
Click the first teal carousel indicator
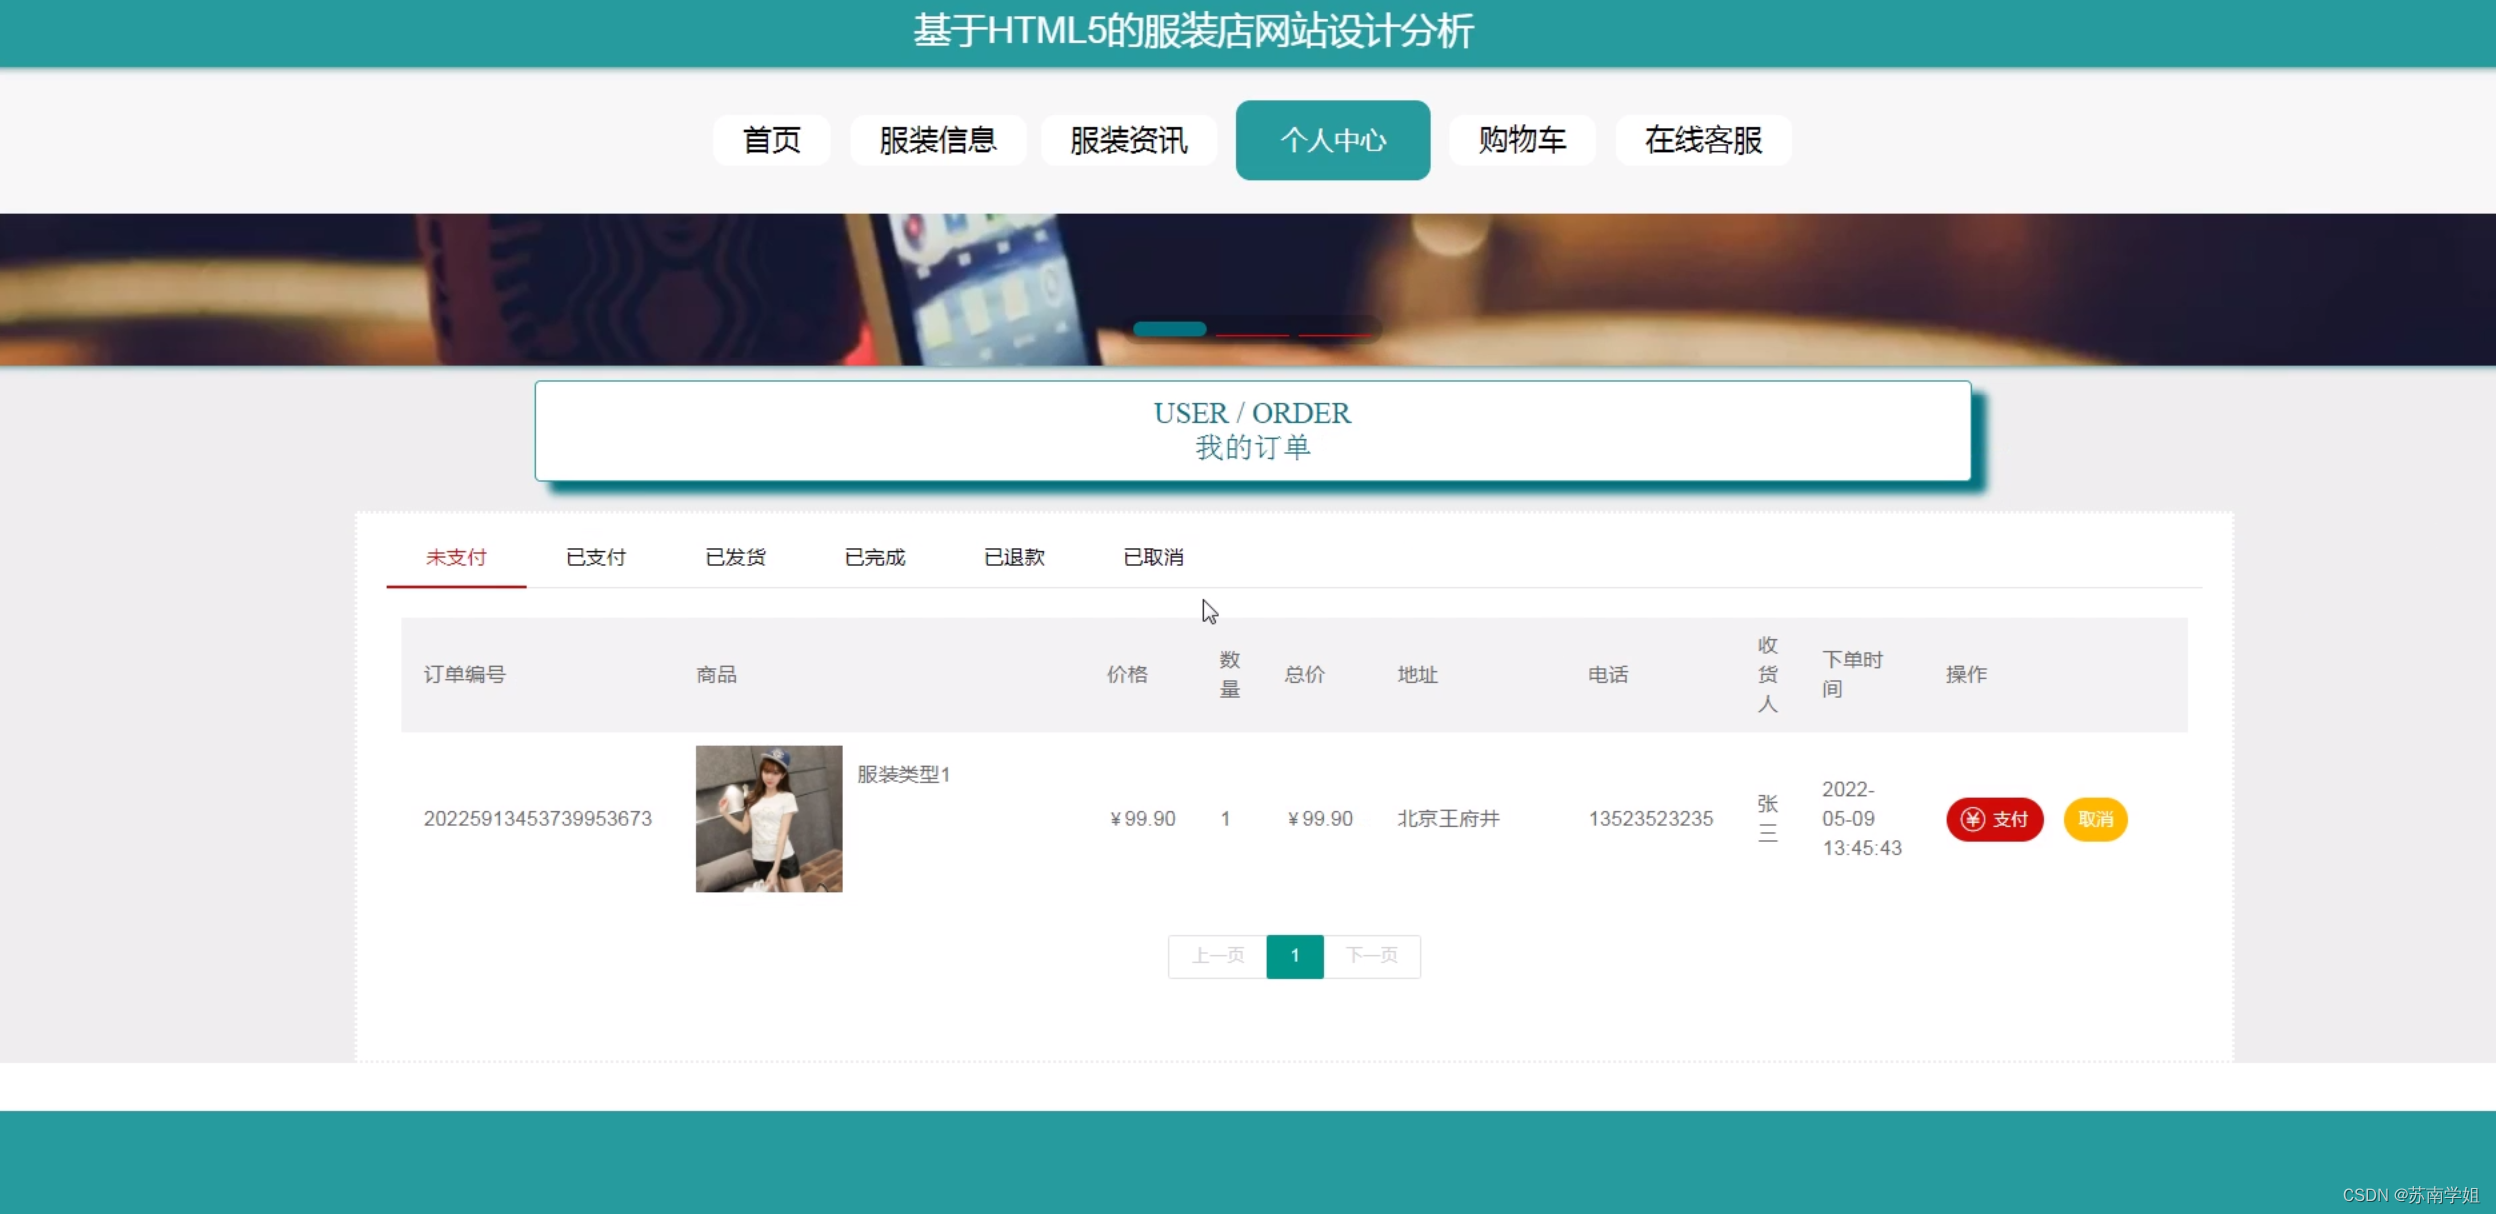[1169, 329]
